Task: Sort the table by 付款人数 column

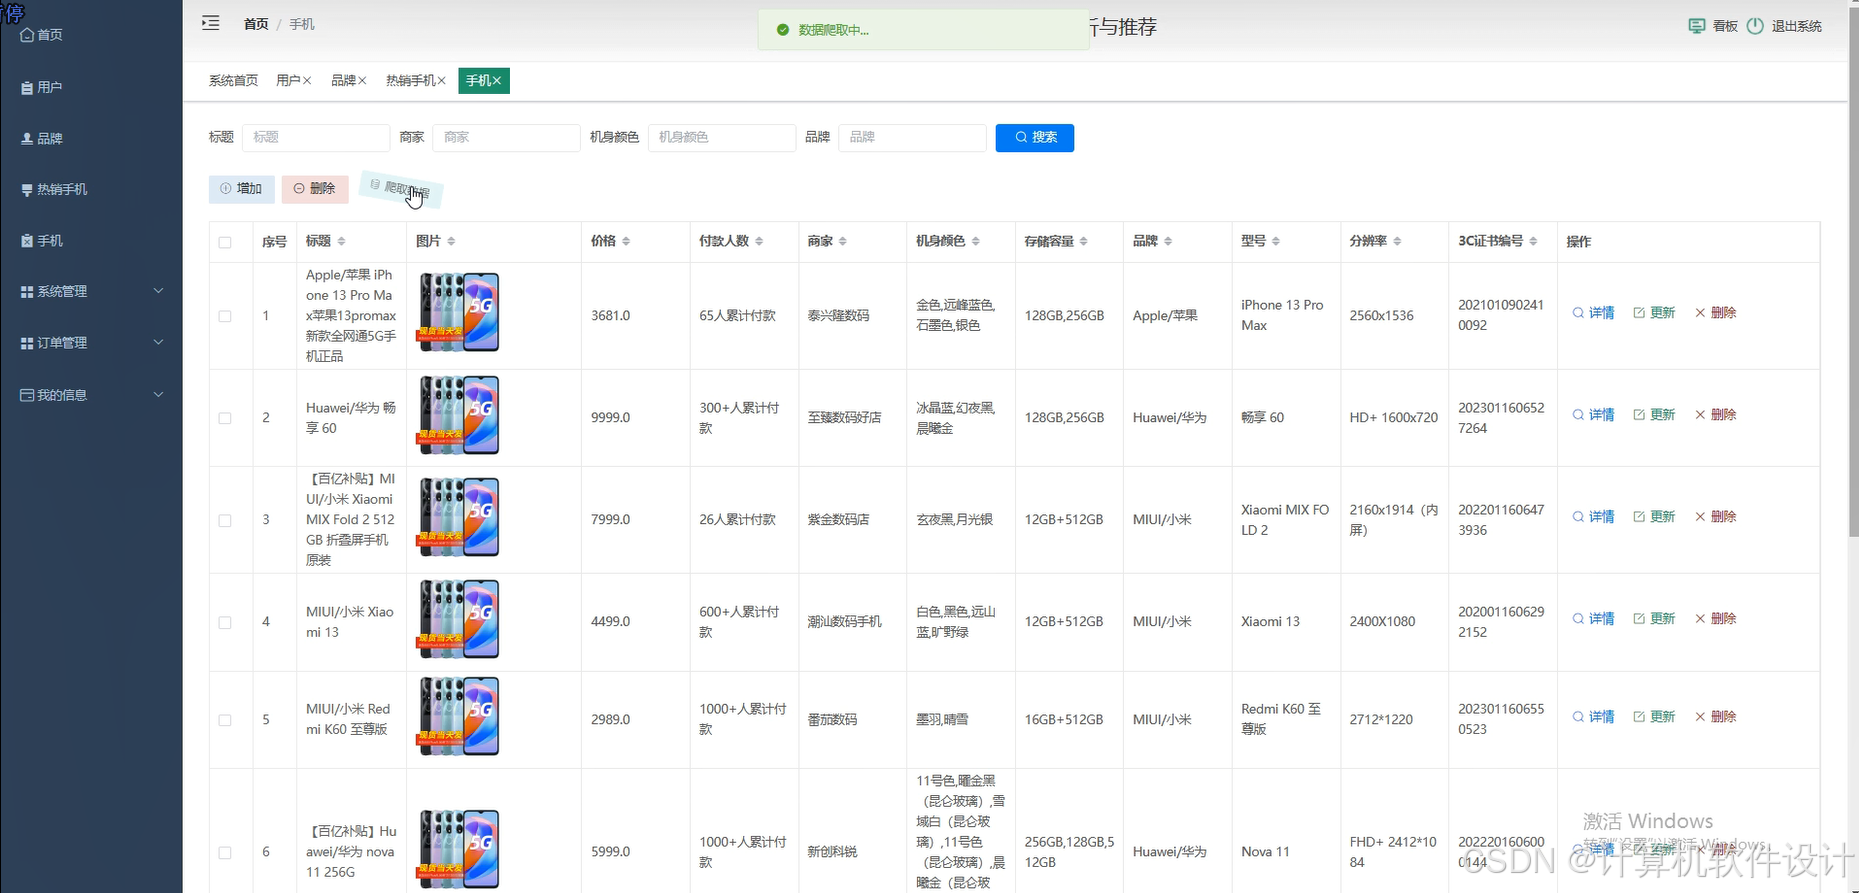Action: point(759,241)
